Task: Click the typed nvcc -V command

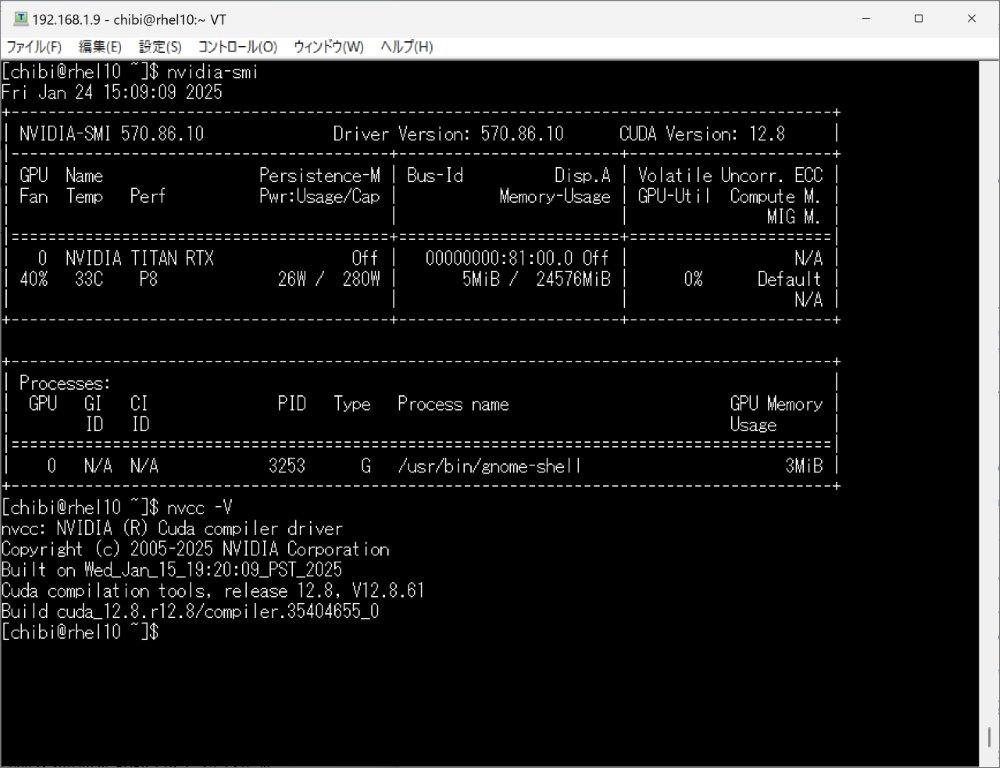Action: pos(199,507)
